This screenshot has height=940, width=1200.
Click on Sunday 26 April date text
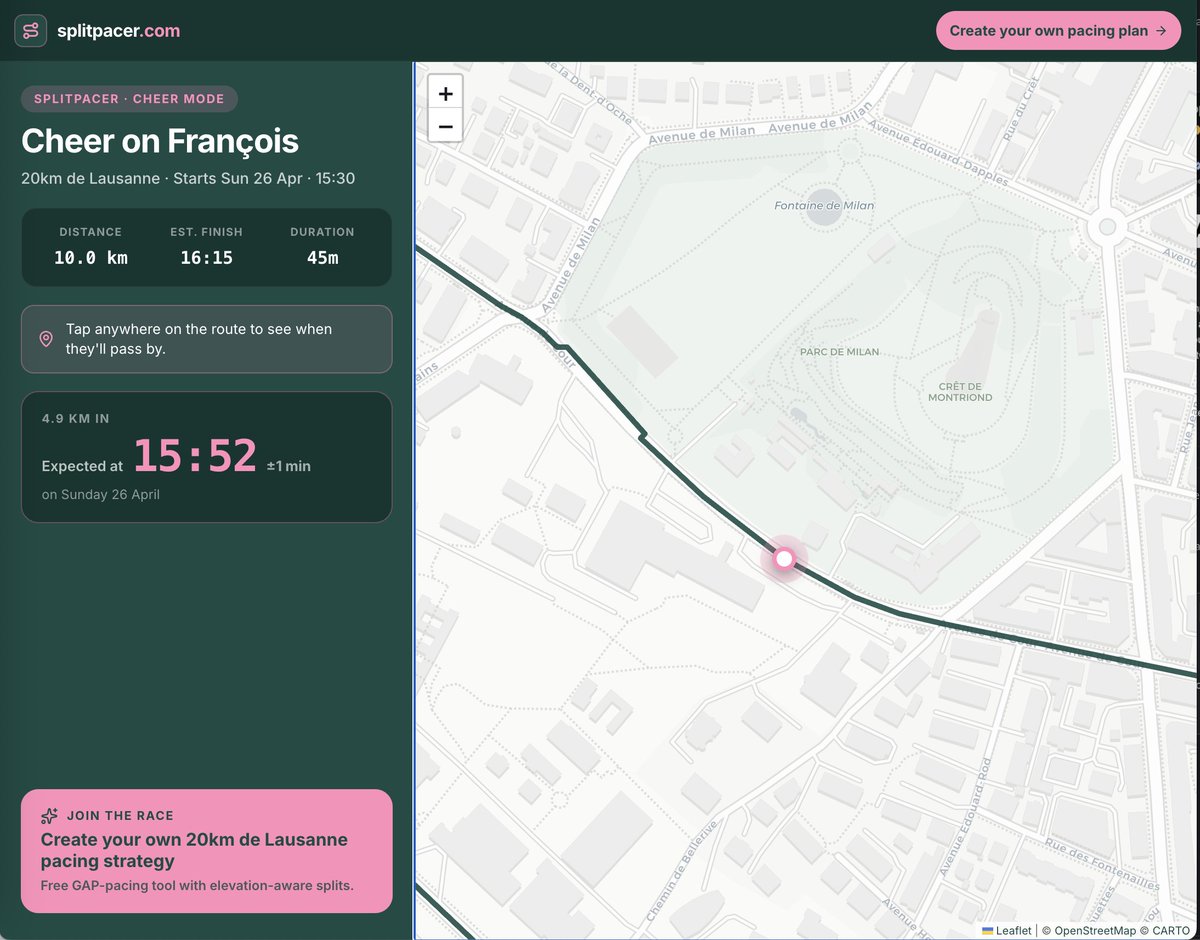click(100, 495)
